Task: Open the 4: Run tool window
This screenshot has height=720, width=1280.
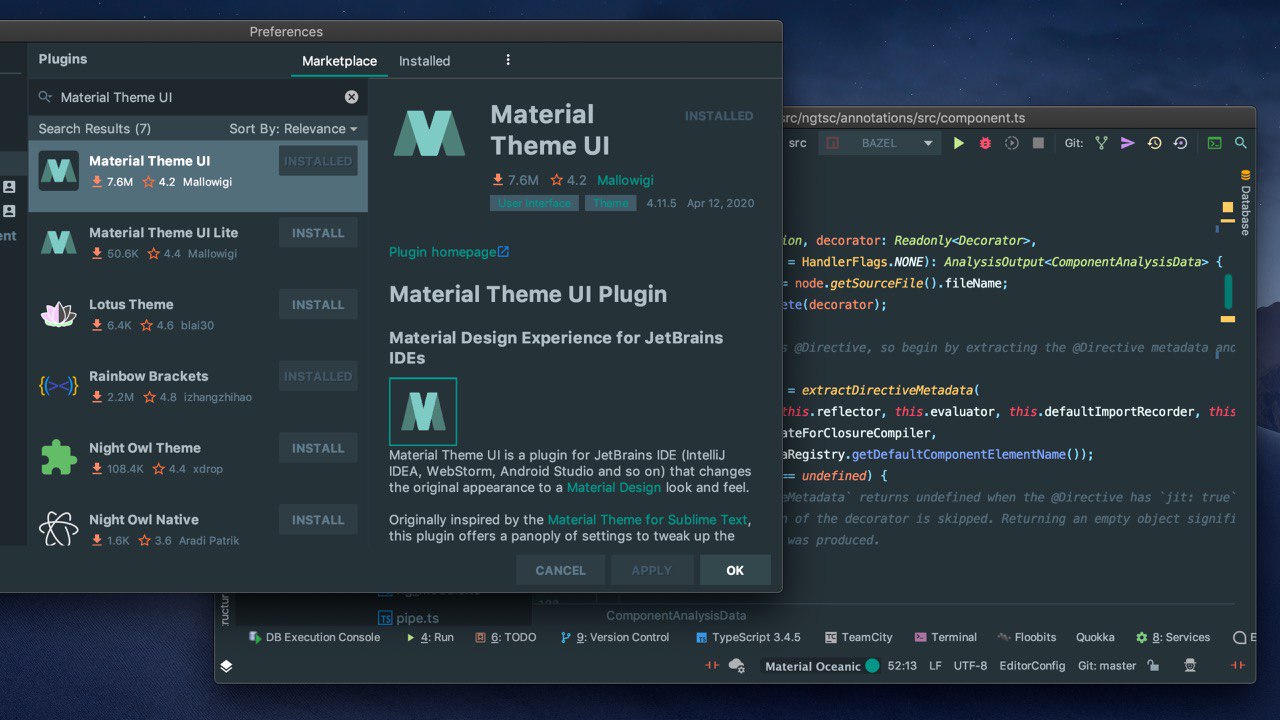Action: pos(430,637)
